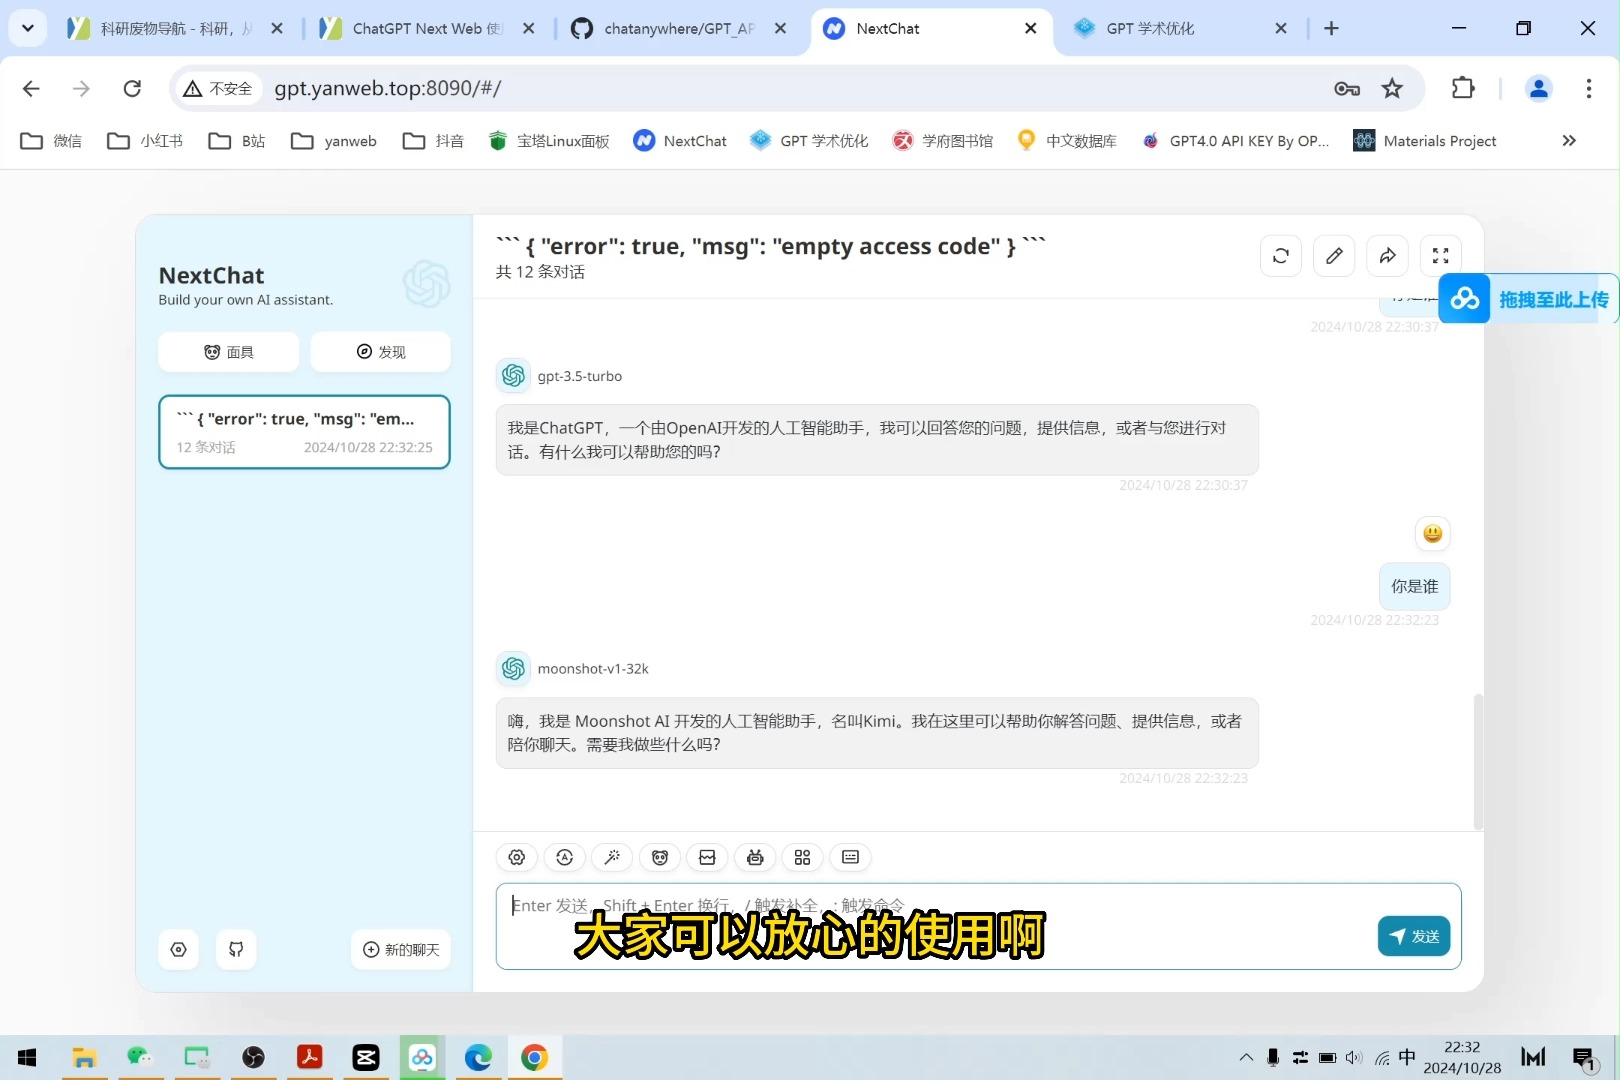Click the smiley user avatar
The image size is (1620, 1080).
[x=1433, y=533]
